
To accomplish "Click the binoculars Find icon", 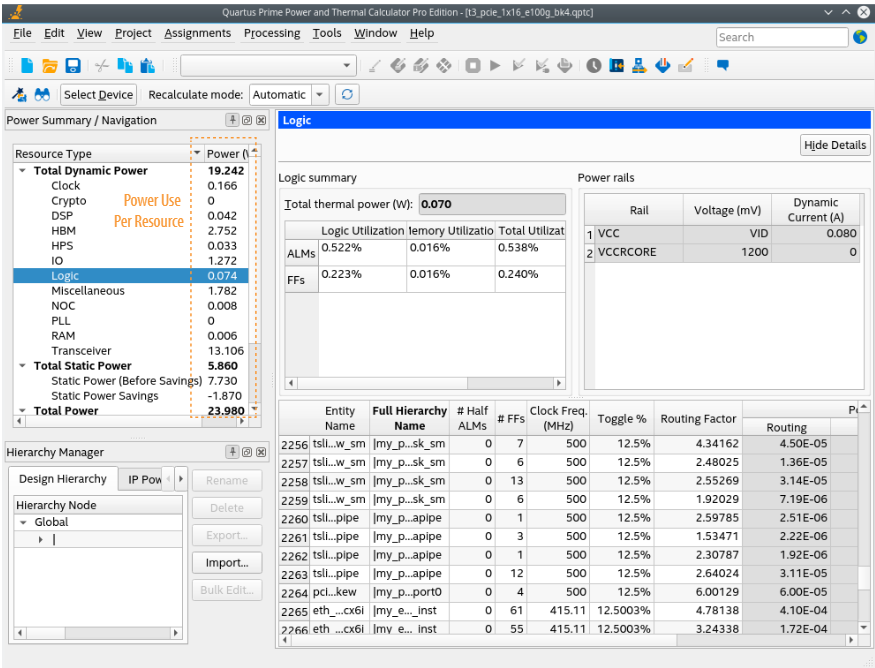I will tap(42, 95).
